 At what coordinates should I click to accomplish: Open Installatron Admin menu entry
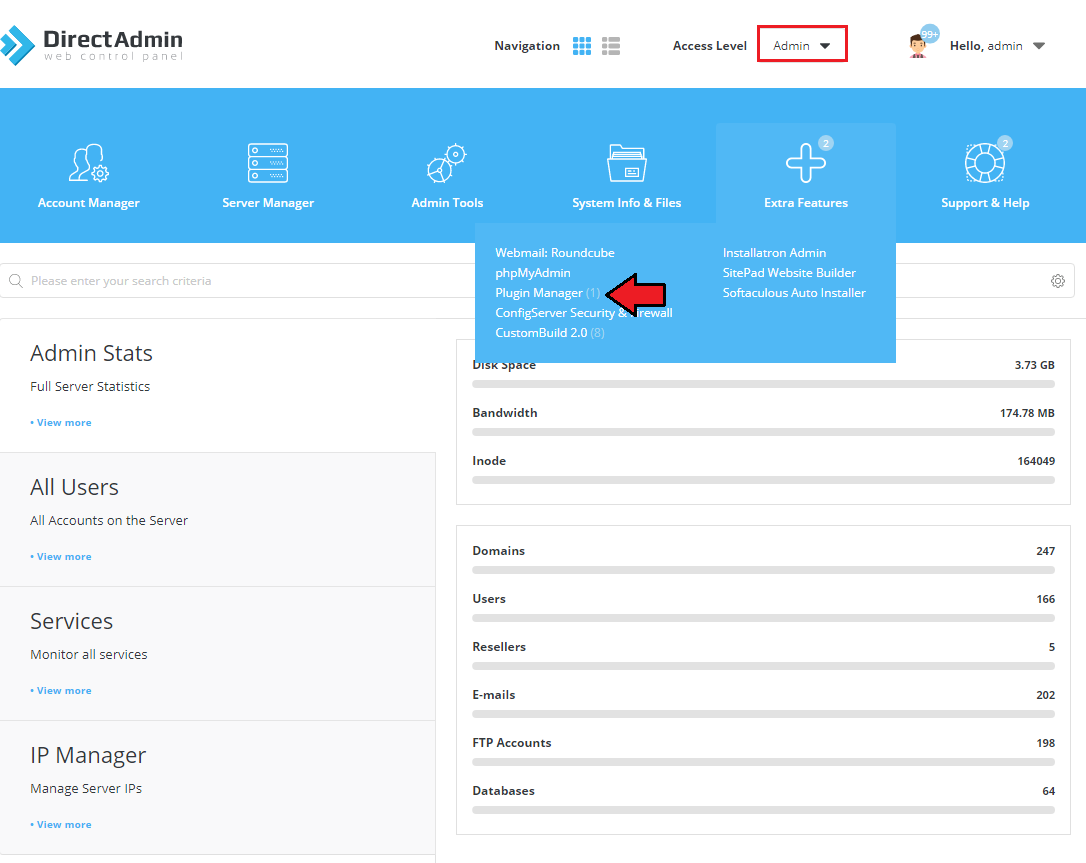[x=774, y=253]
